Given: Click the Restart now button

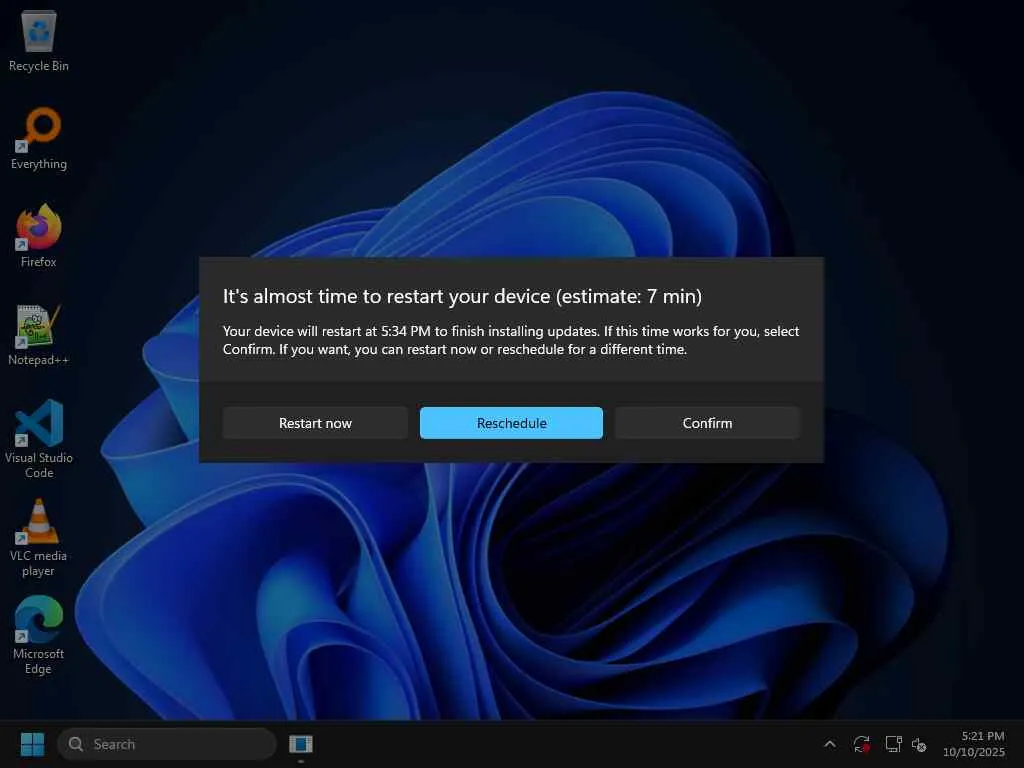Looking at the screenshot, I should click(x=315, y=423).
